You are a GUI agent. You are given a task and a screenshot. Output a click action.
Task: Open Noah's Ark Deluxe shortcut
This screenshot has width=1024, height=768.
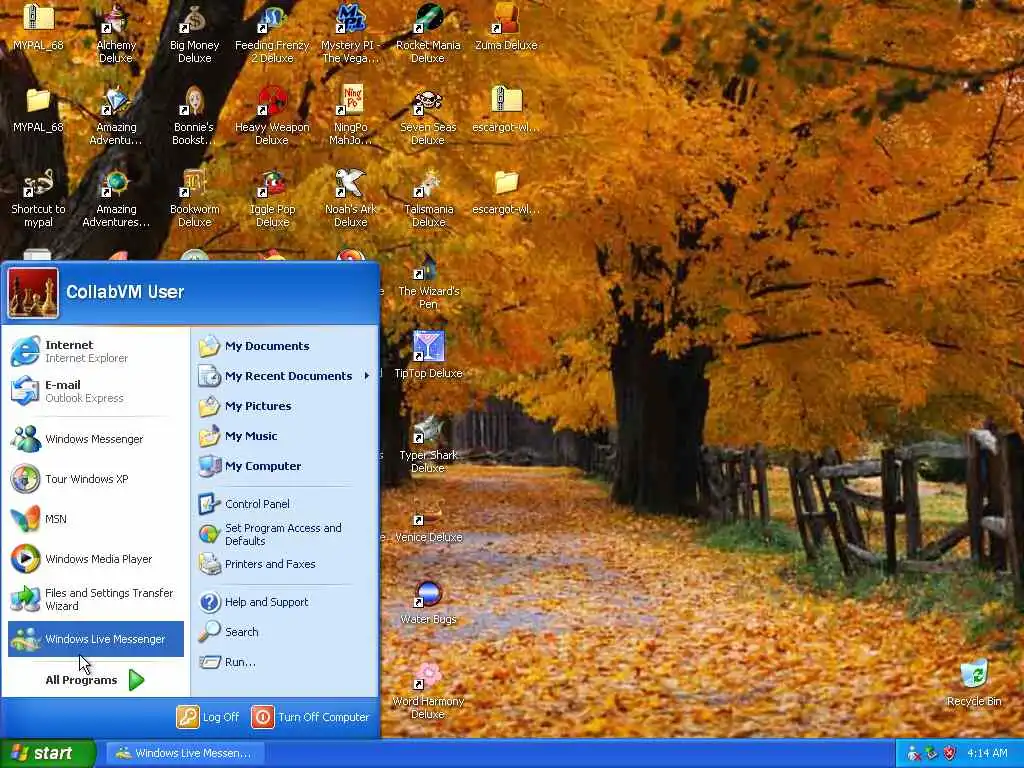tap(350, 198)
